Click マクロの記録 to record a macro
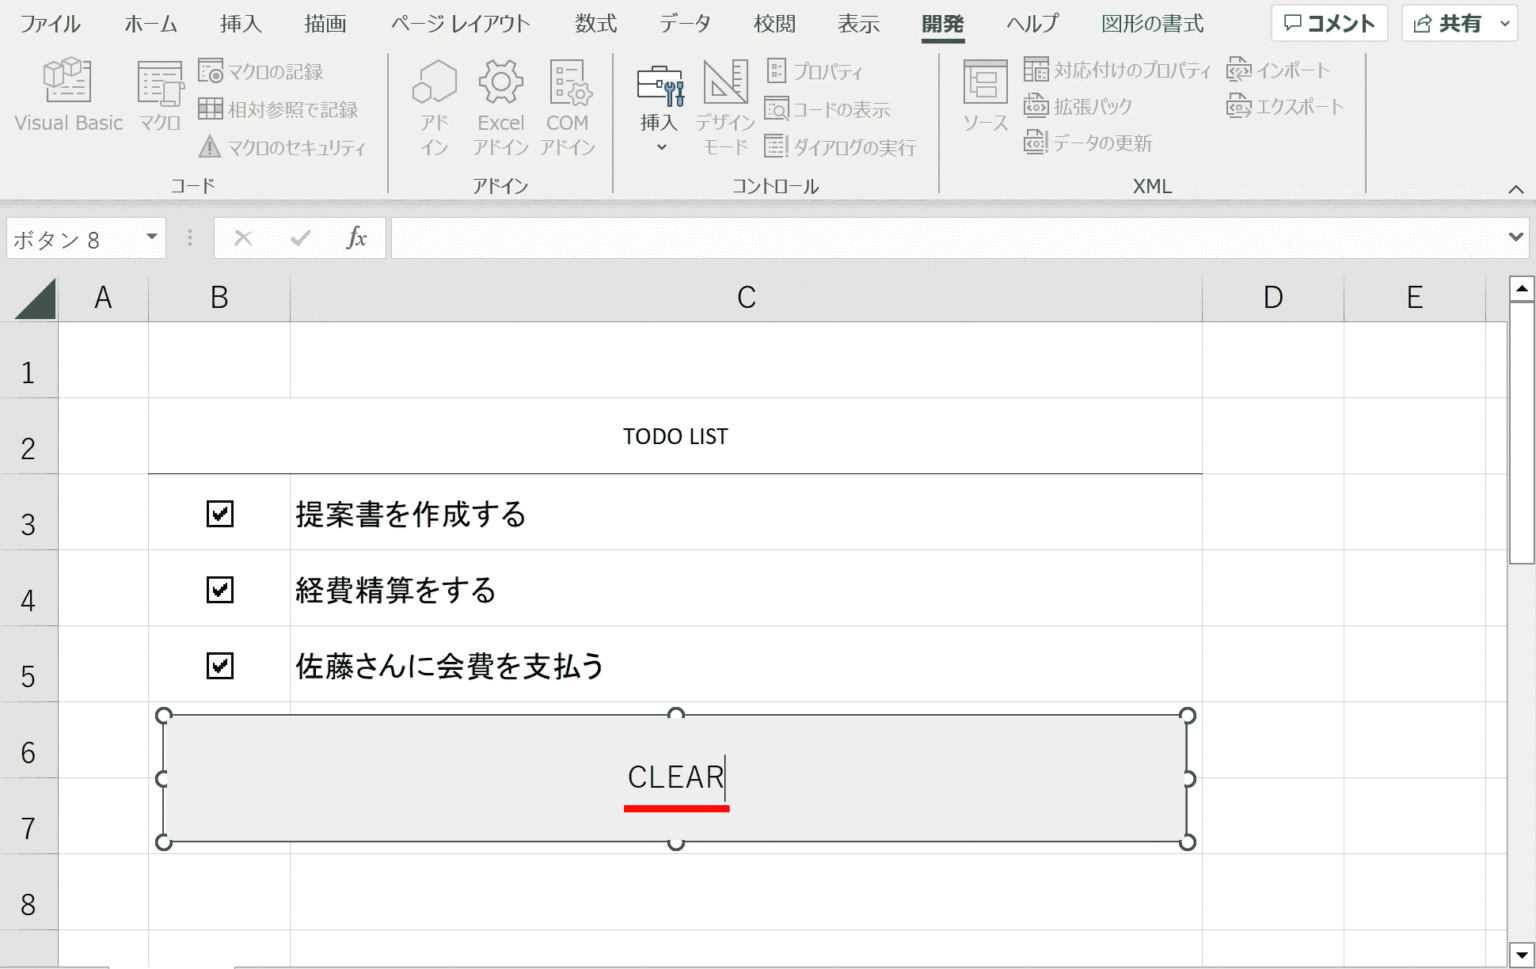The image size is (1536, 969). click(262, 72)
